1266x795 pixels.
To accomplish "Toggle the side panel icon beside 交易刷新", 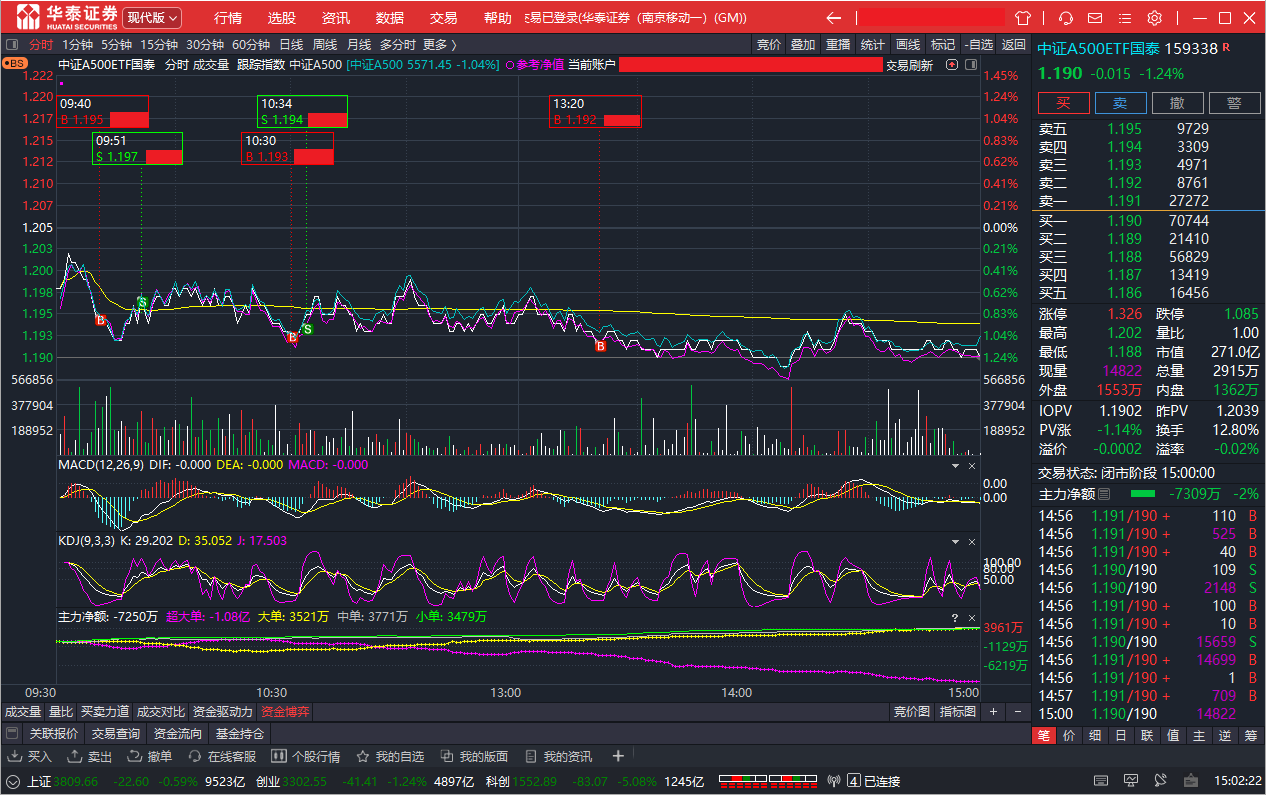I will pyautogui.click(x=969, y=65).
